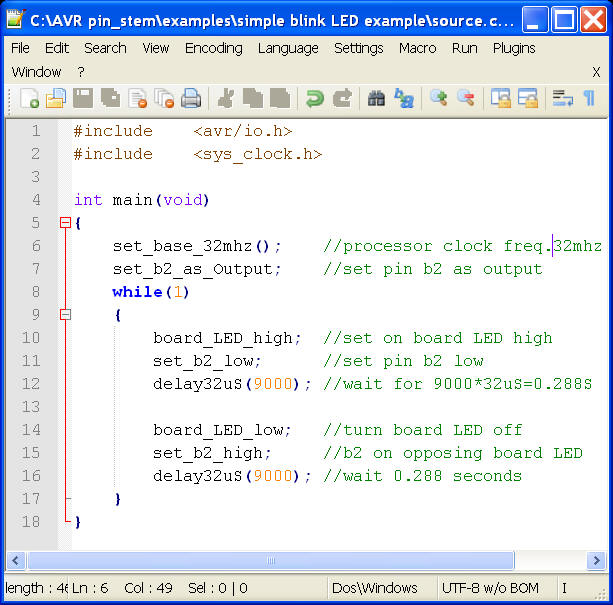Click on set_b2_low statement
Screen dimensions: 613x605
(207, 361)
